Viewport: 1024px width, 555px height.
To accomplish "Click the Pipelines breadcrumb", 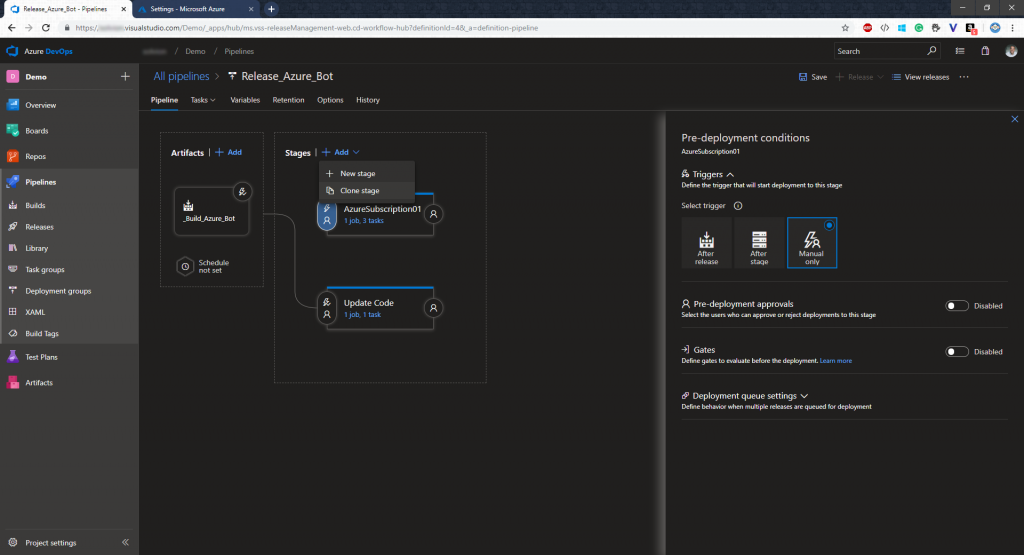I will pos(239,51).
